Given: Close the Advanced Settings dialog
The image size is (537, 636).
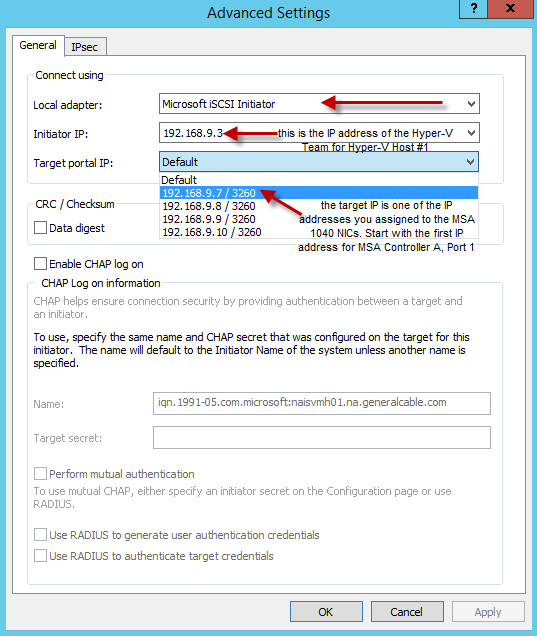Looking at the screenshot, I should pyautogui.click(x=510, y=9).
